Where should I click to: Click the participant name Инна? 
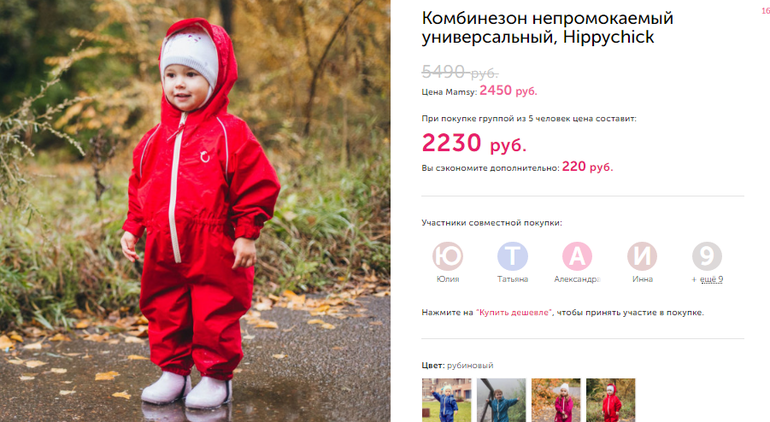[x=642, y=279]
